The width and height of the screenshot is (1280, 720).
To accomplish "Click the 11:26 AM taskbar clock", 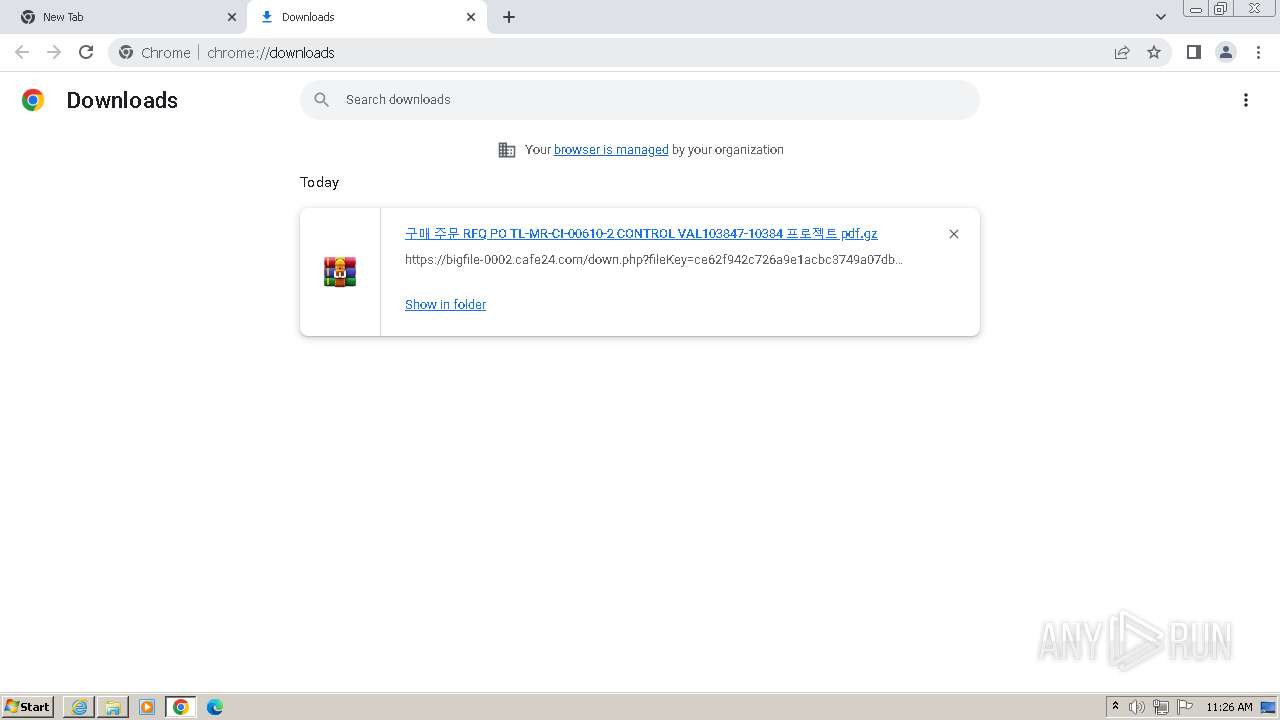I will 1229,707.
